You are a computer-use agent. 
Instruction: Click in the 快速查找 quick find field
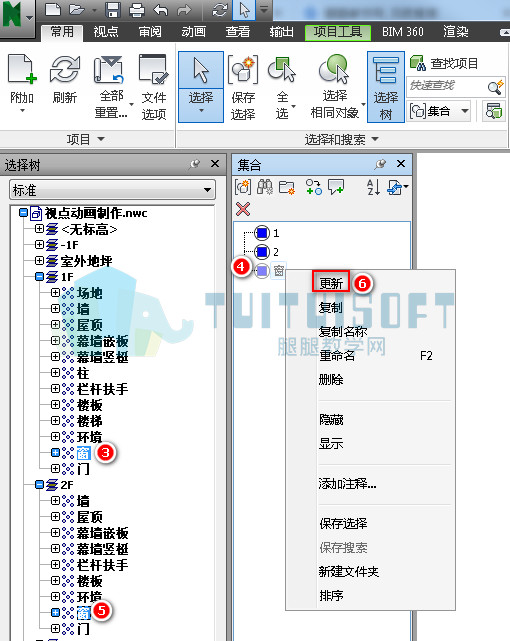(x=445, y=86)
